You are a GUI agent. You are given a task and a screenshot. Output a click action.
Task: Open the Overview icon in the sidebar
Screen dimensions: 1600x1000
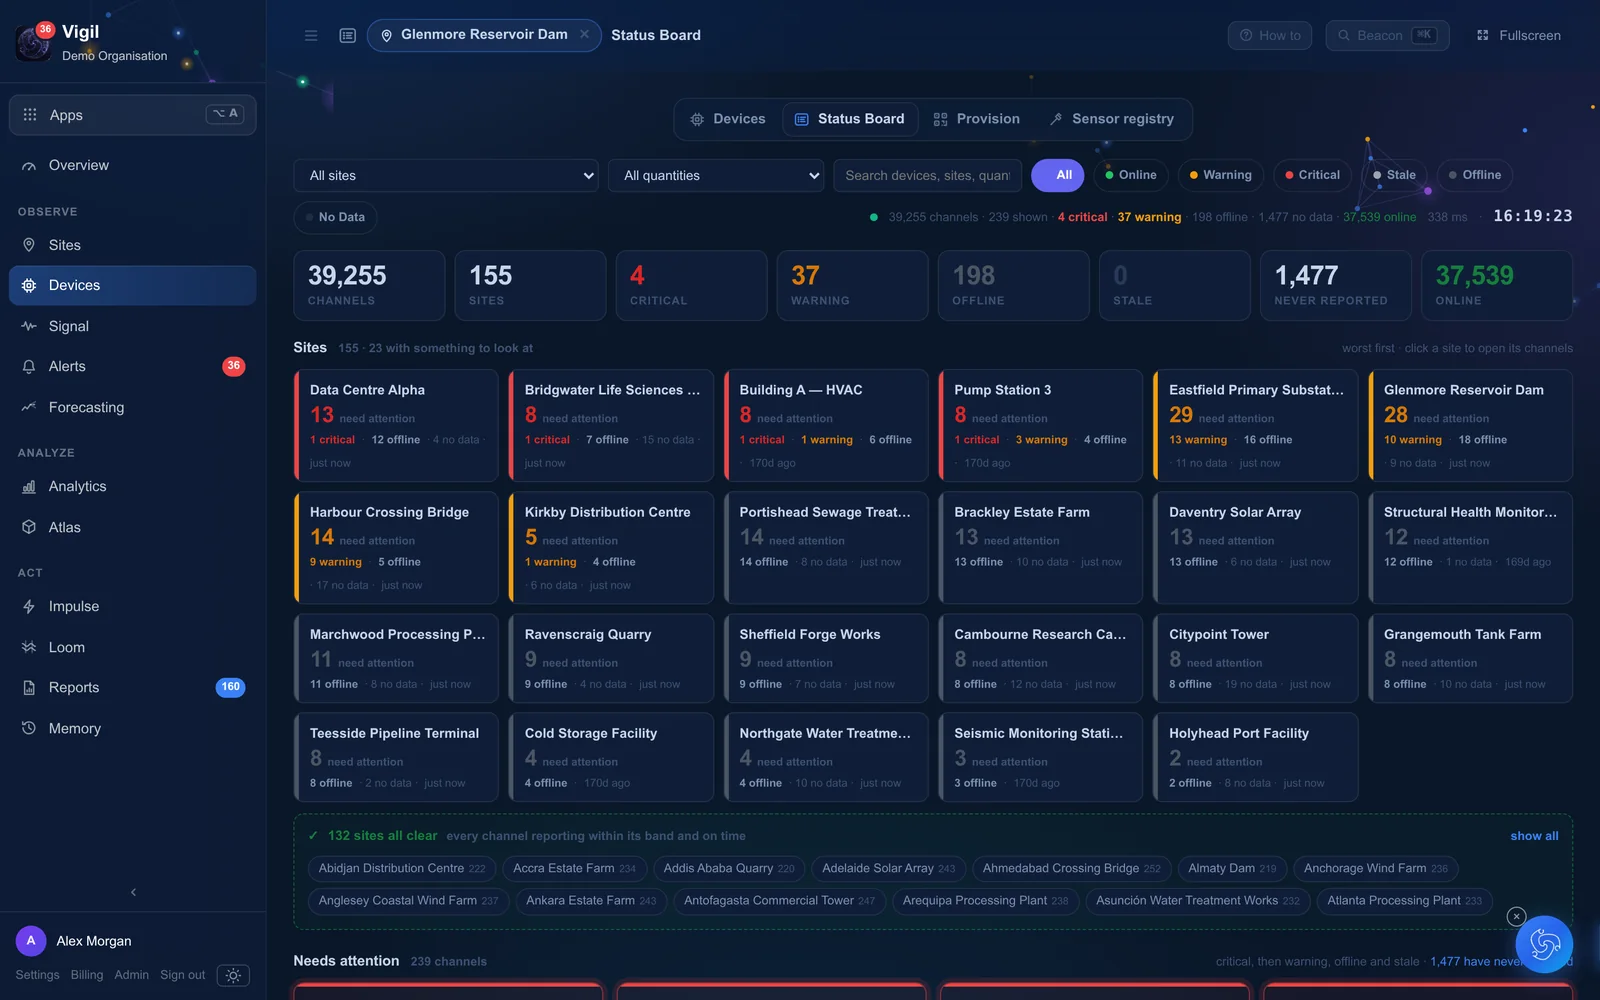tap(29, 166)
